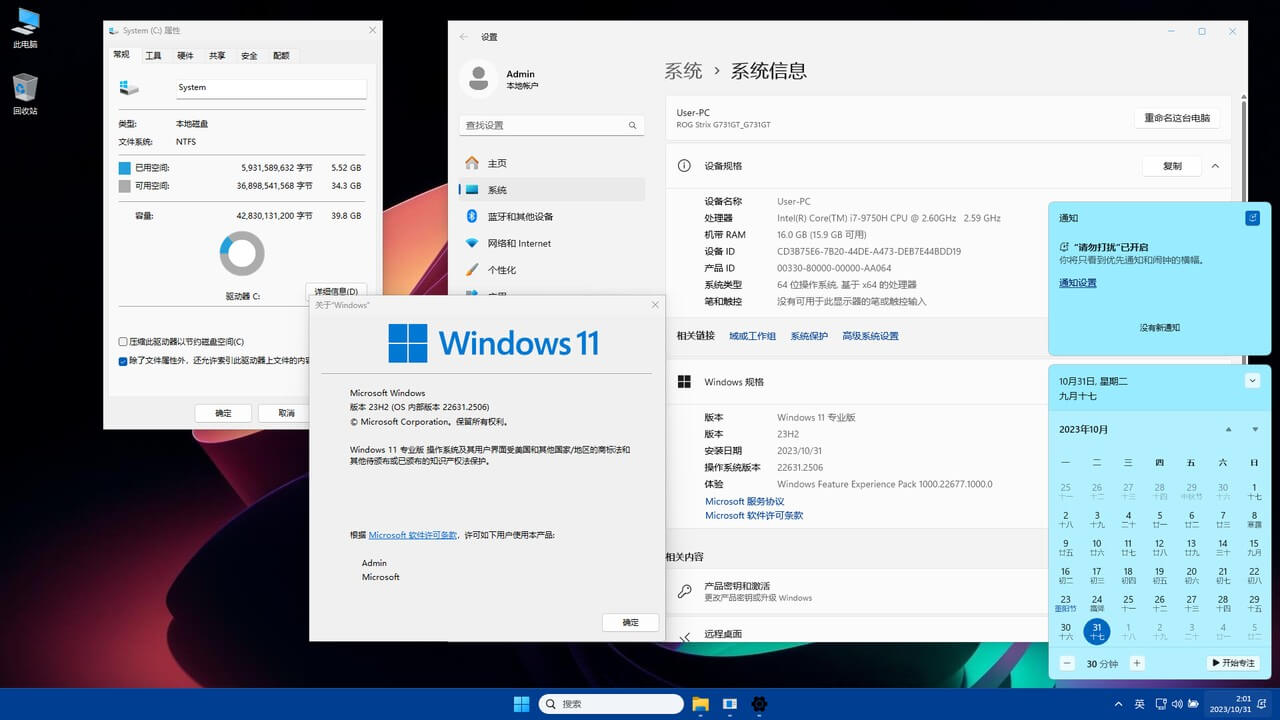This screenshot has width=1280, height=720.
Task: Click the 重命名这台电脑 button
Action: click(1177, 118)
